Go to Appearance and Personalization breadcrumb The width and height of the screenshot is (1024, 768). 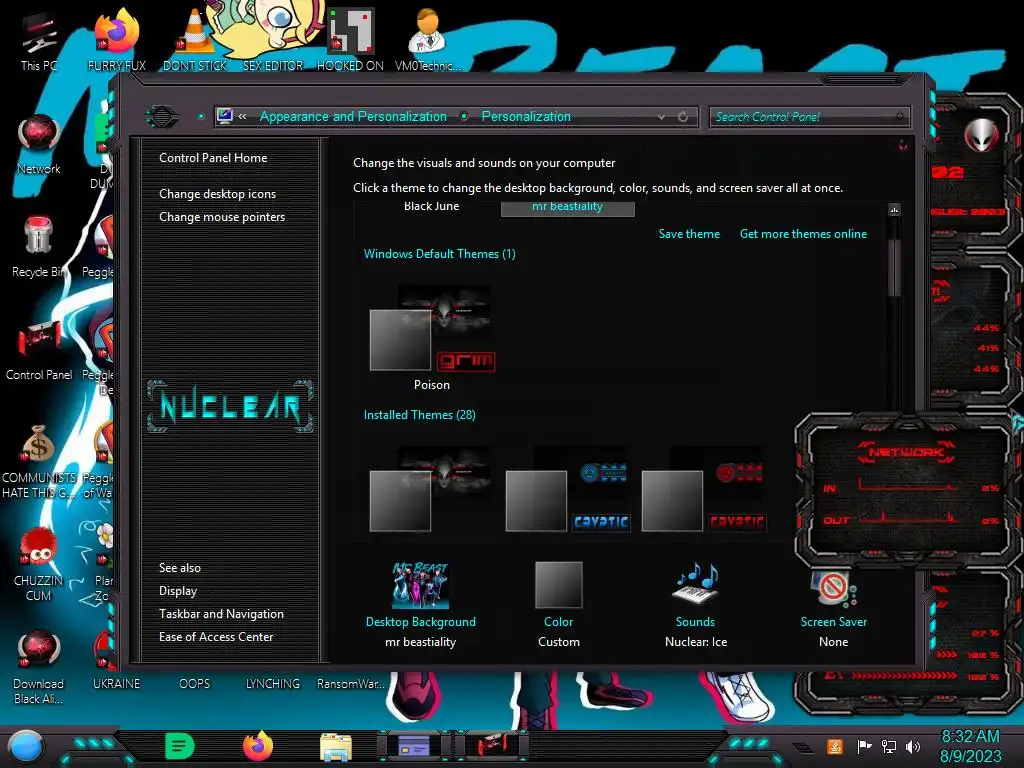coord(353,116)
